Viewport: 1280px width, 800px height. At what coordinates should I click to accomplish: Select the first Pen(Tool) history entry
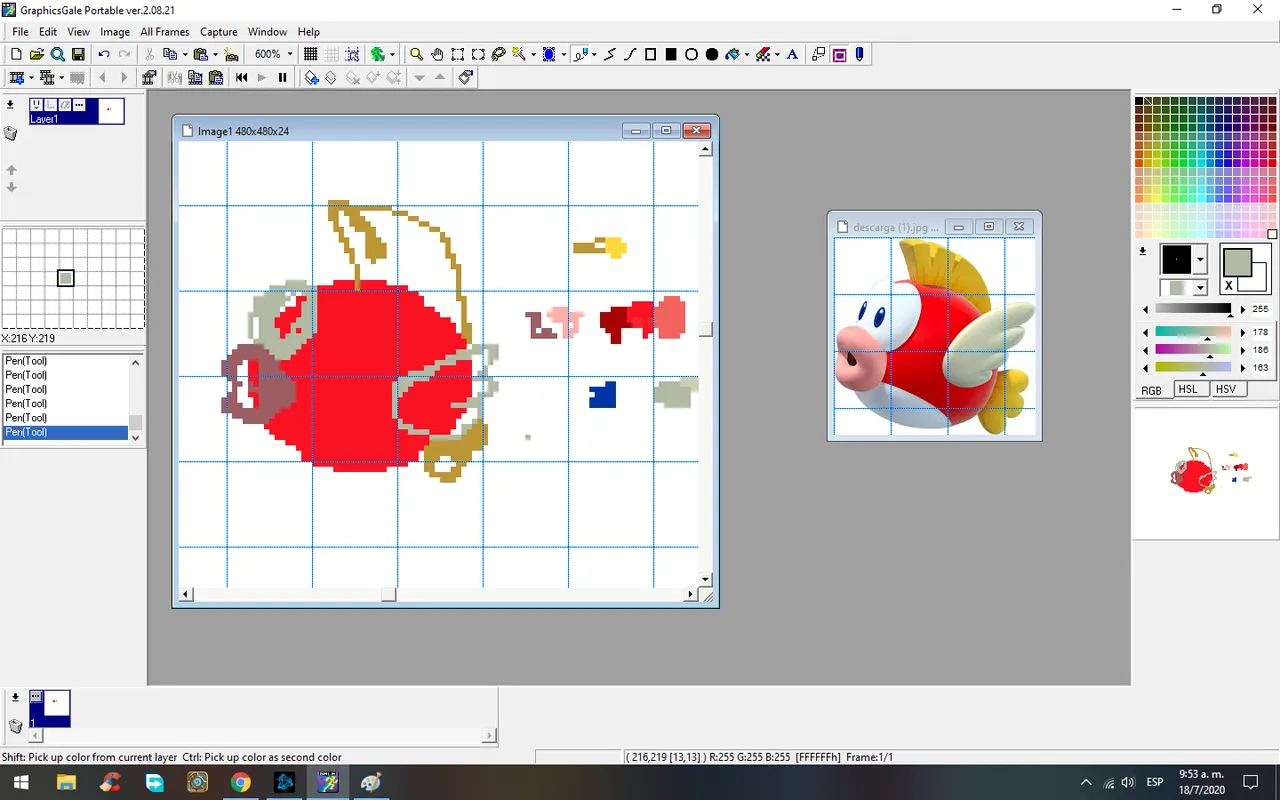point(65,361)
